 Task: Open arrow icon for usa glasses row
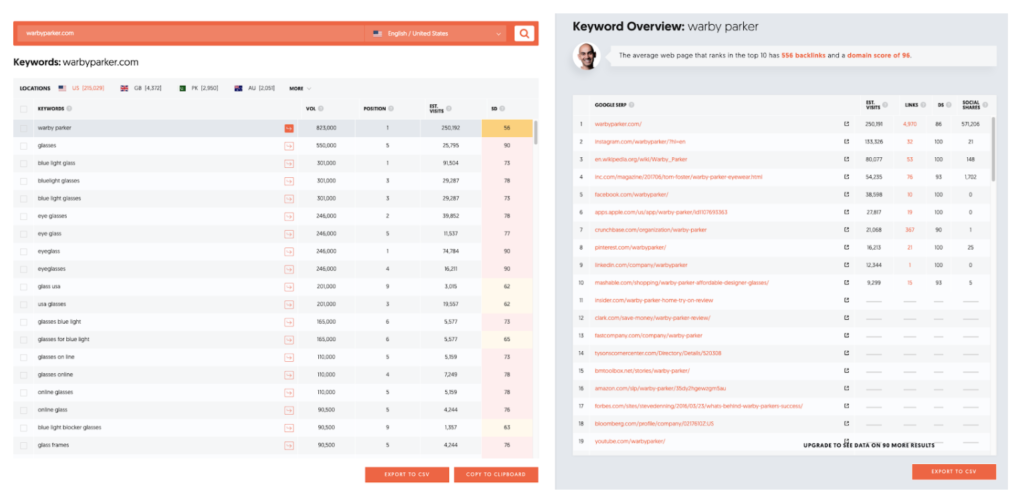click(289, 304)
